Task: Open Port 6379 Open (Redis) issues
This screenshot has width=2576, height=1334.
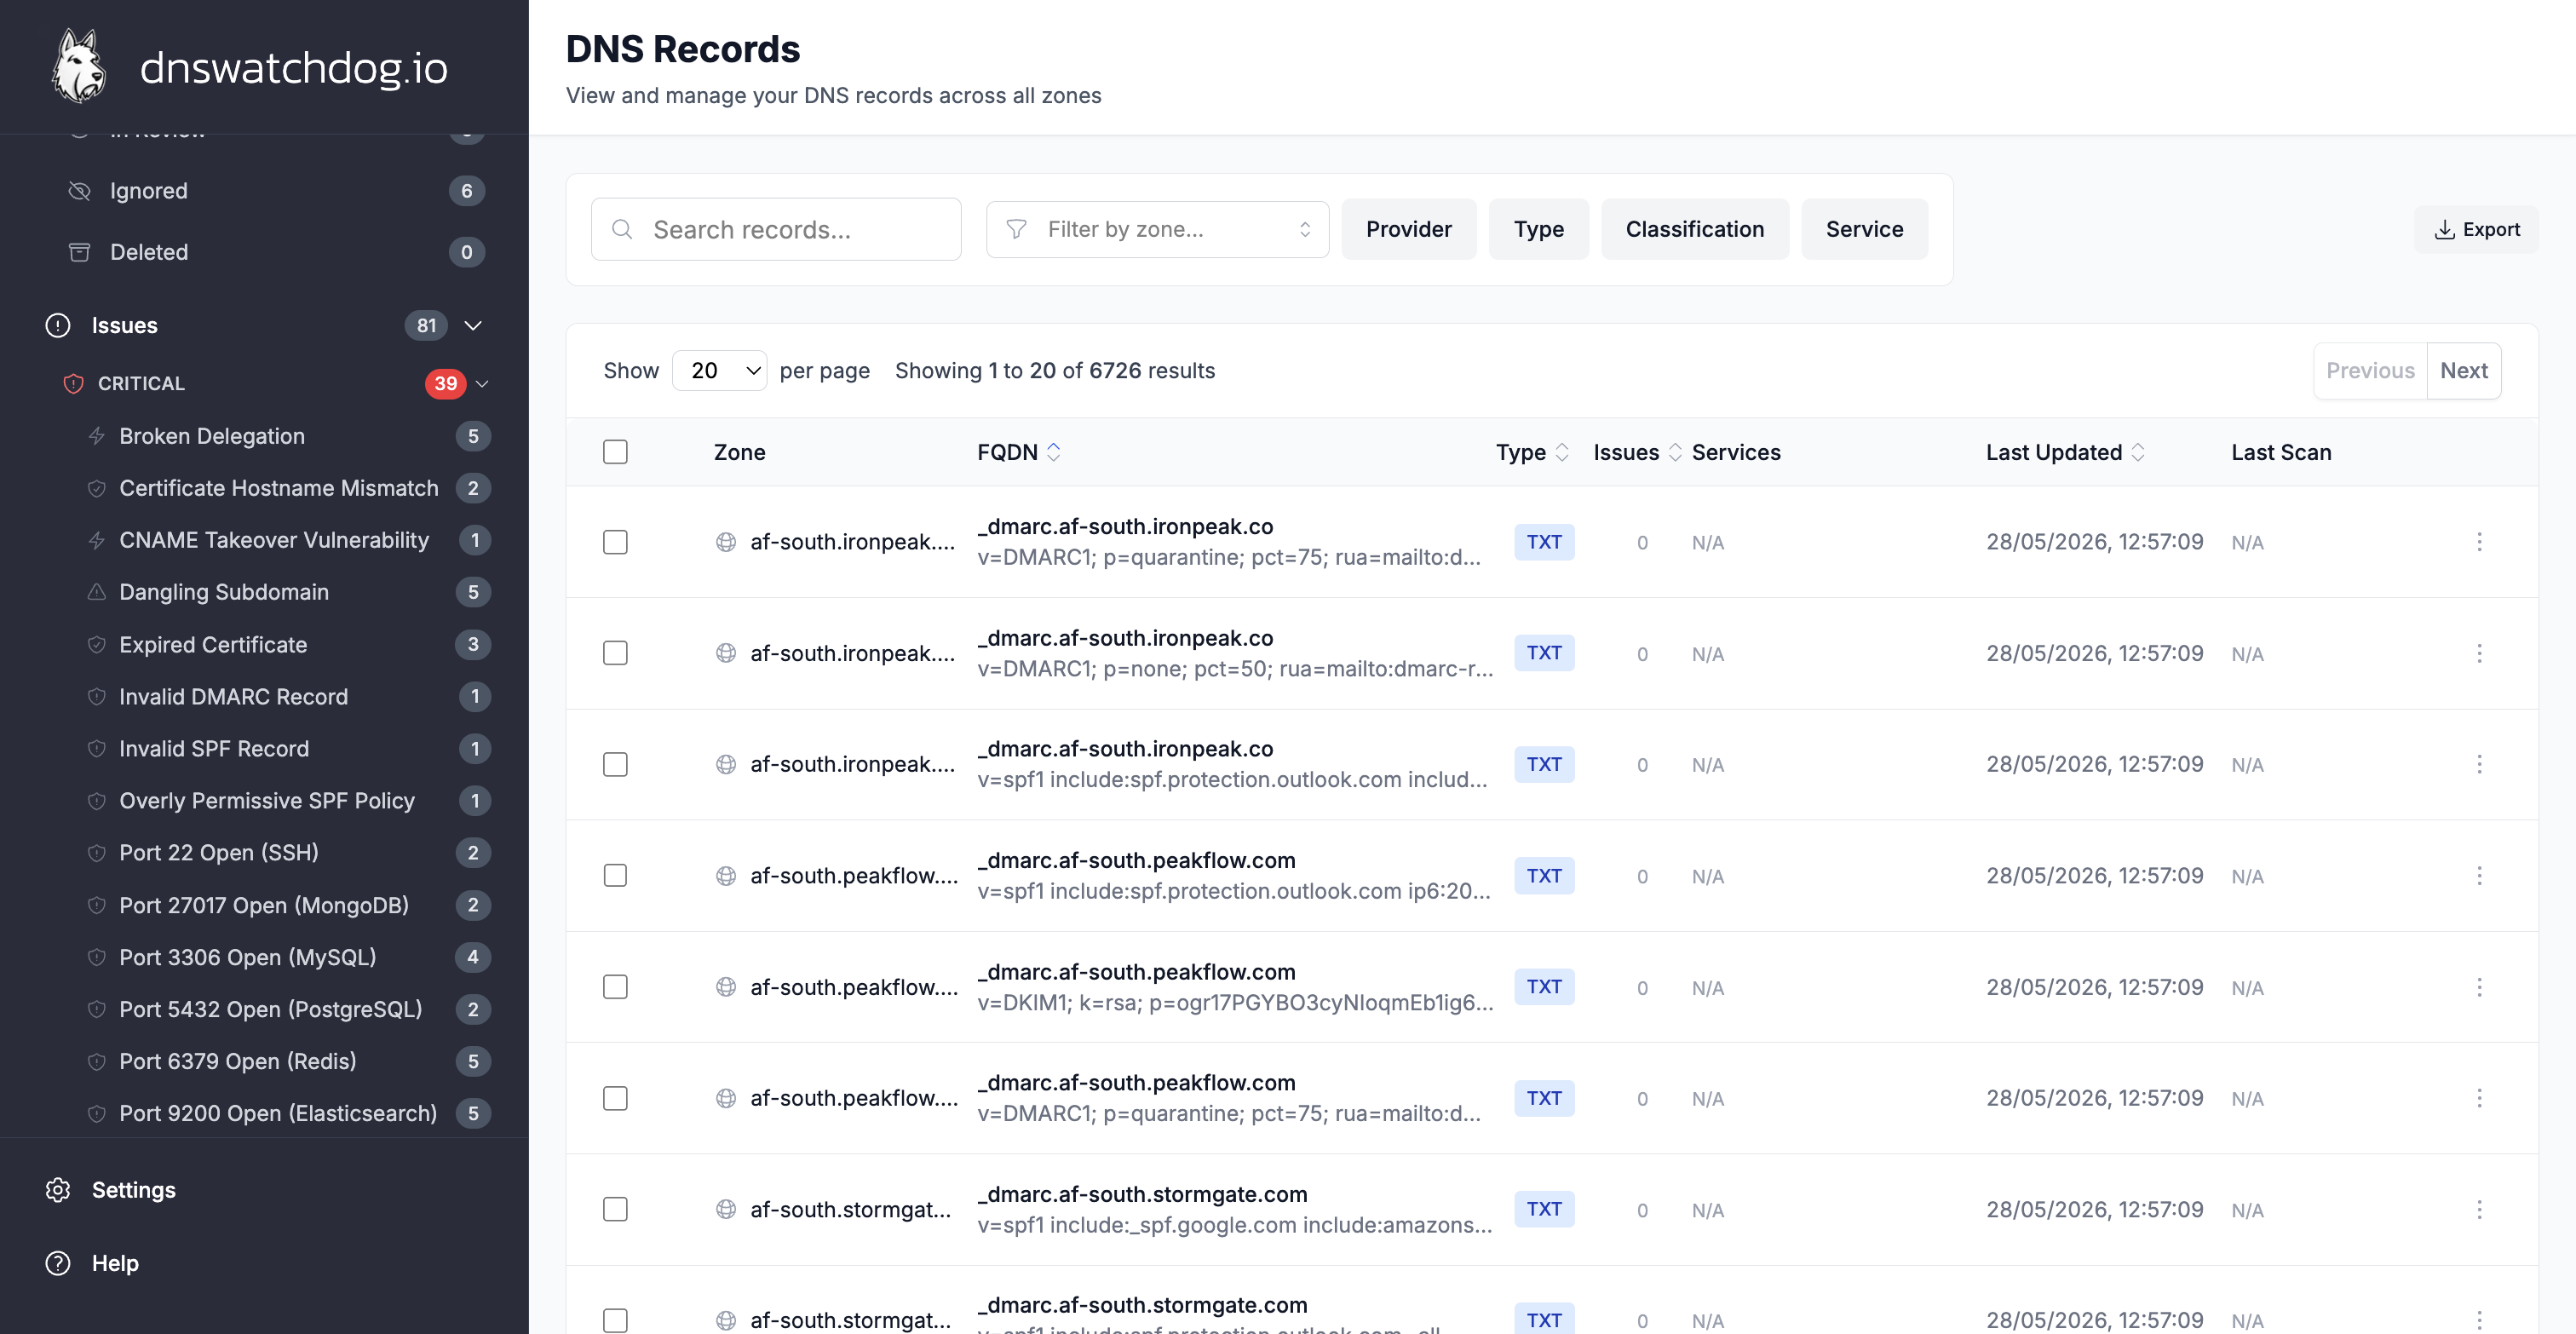Action: pos(288,1061)
